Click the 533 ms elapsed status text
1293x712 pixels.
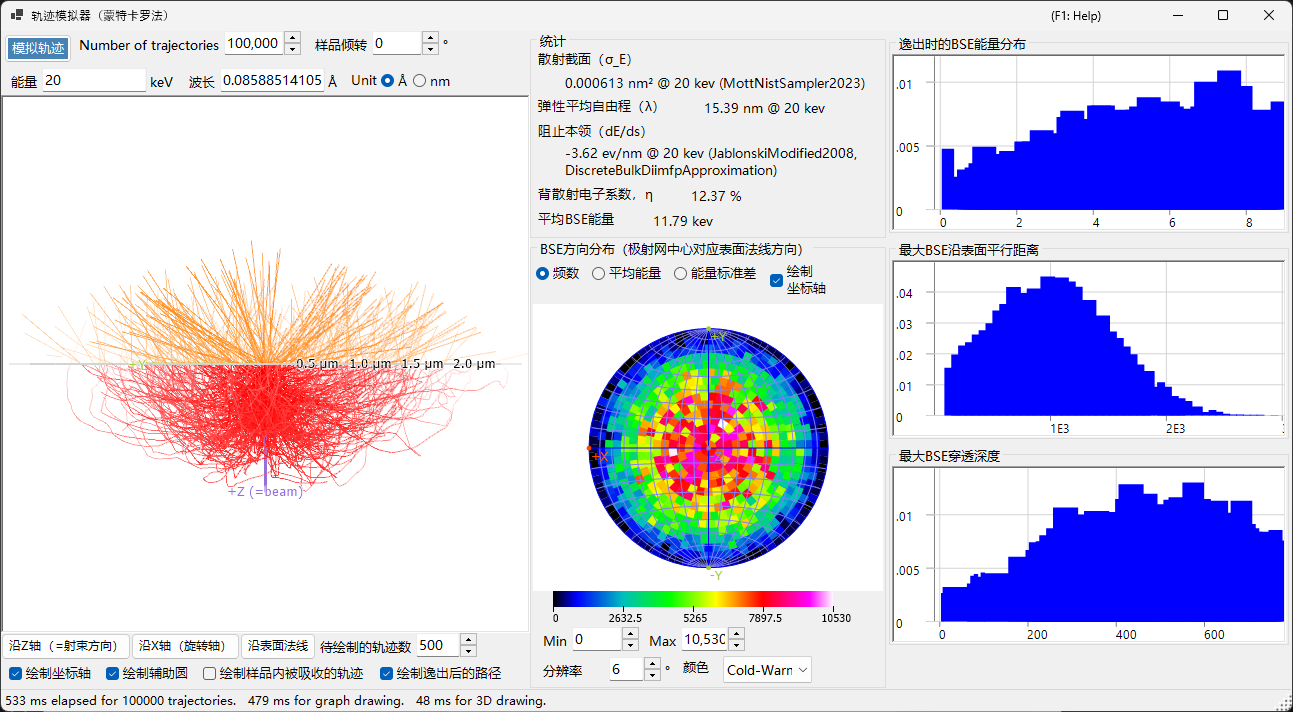[x=121, y=700]
